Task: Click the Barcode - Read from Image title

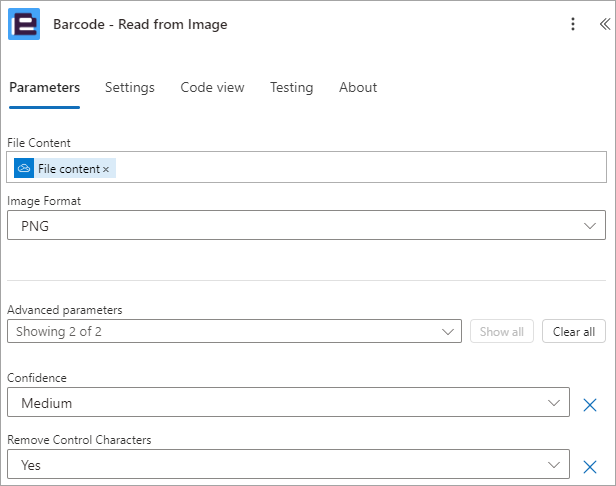Action: tap(140, 24)
